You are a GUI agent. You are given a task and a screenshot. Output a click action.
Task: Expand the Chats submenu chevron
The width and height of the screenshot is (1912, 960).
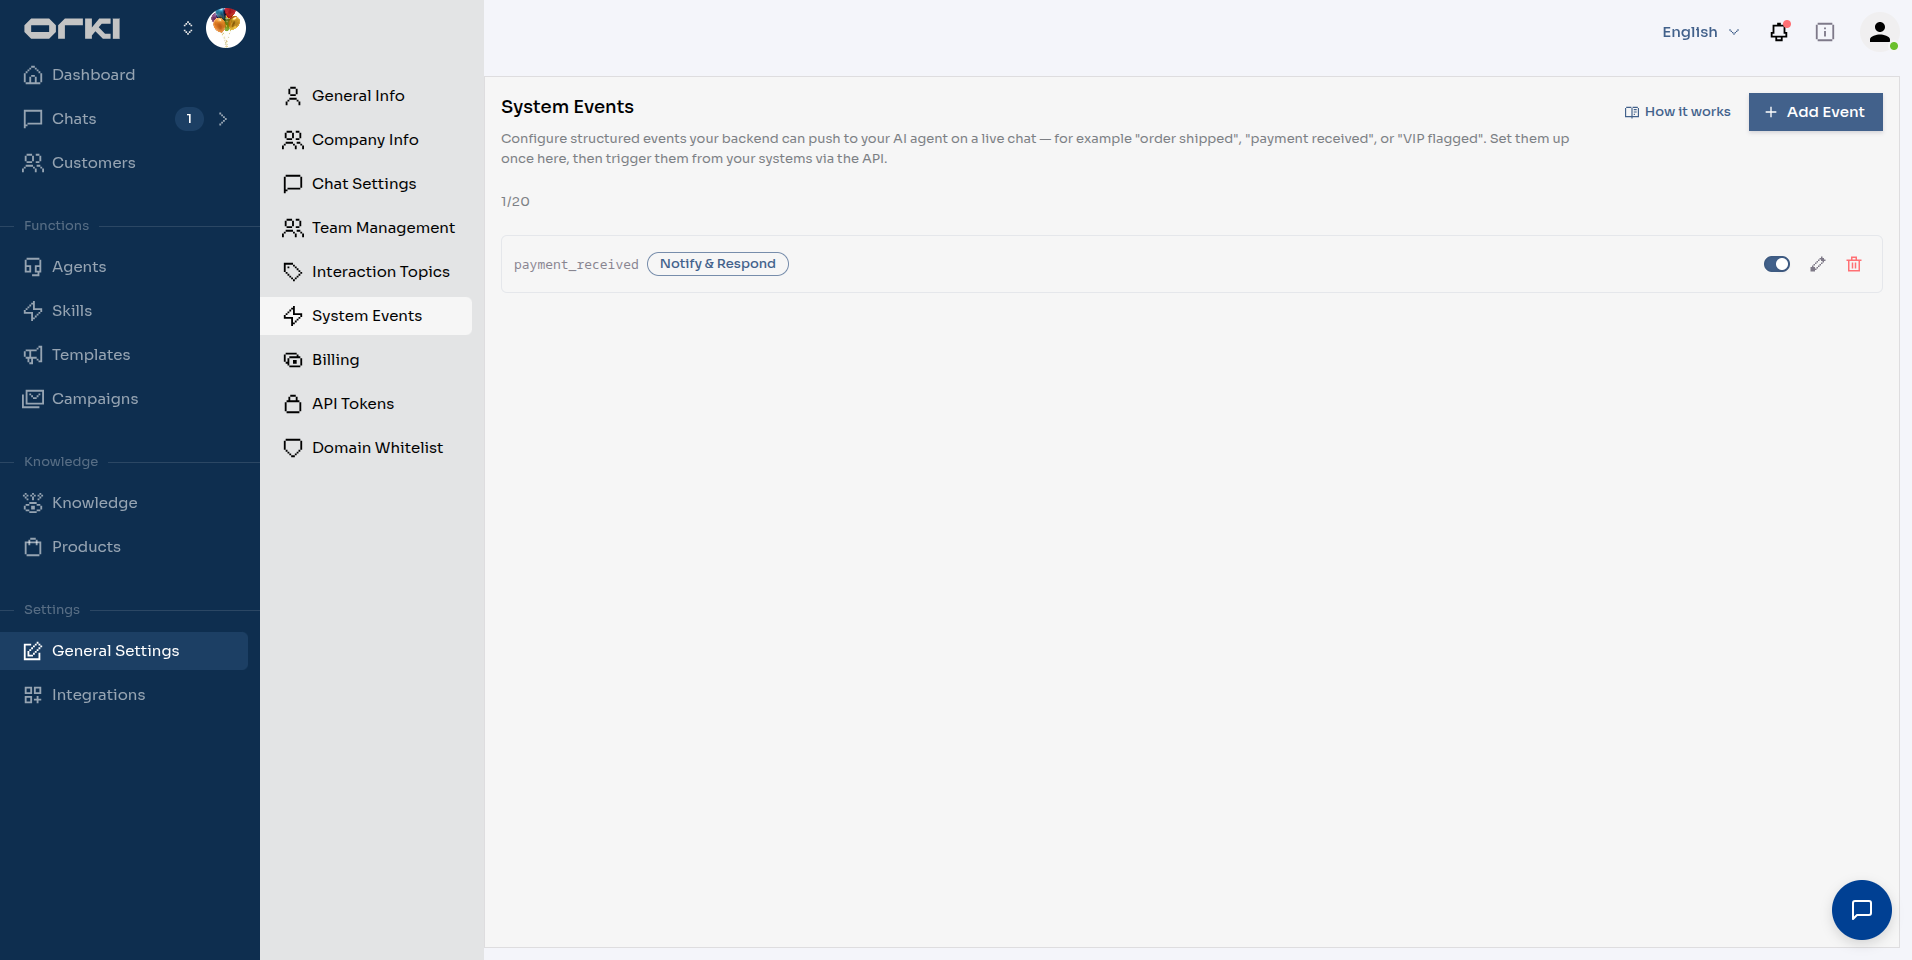(x=223, y=119)
